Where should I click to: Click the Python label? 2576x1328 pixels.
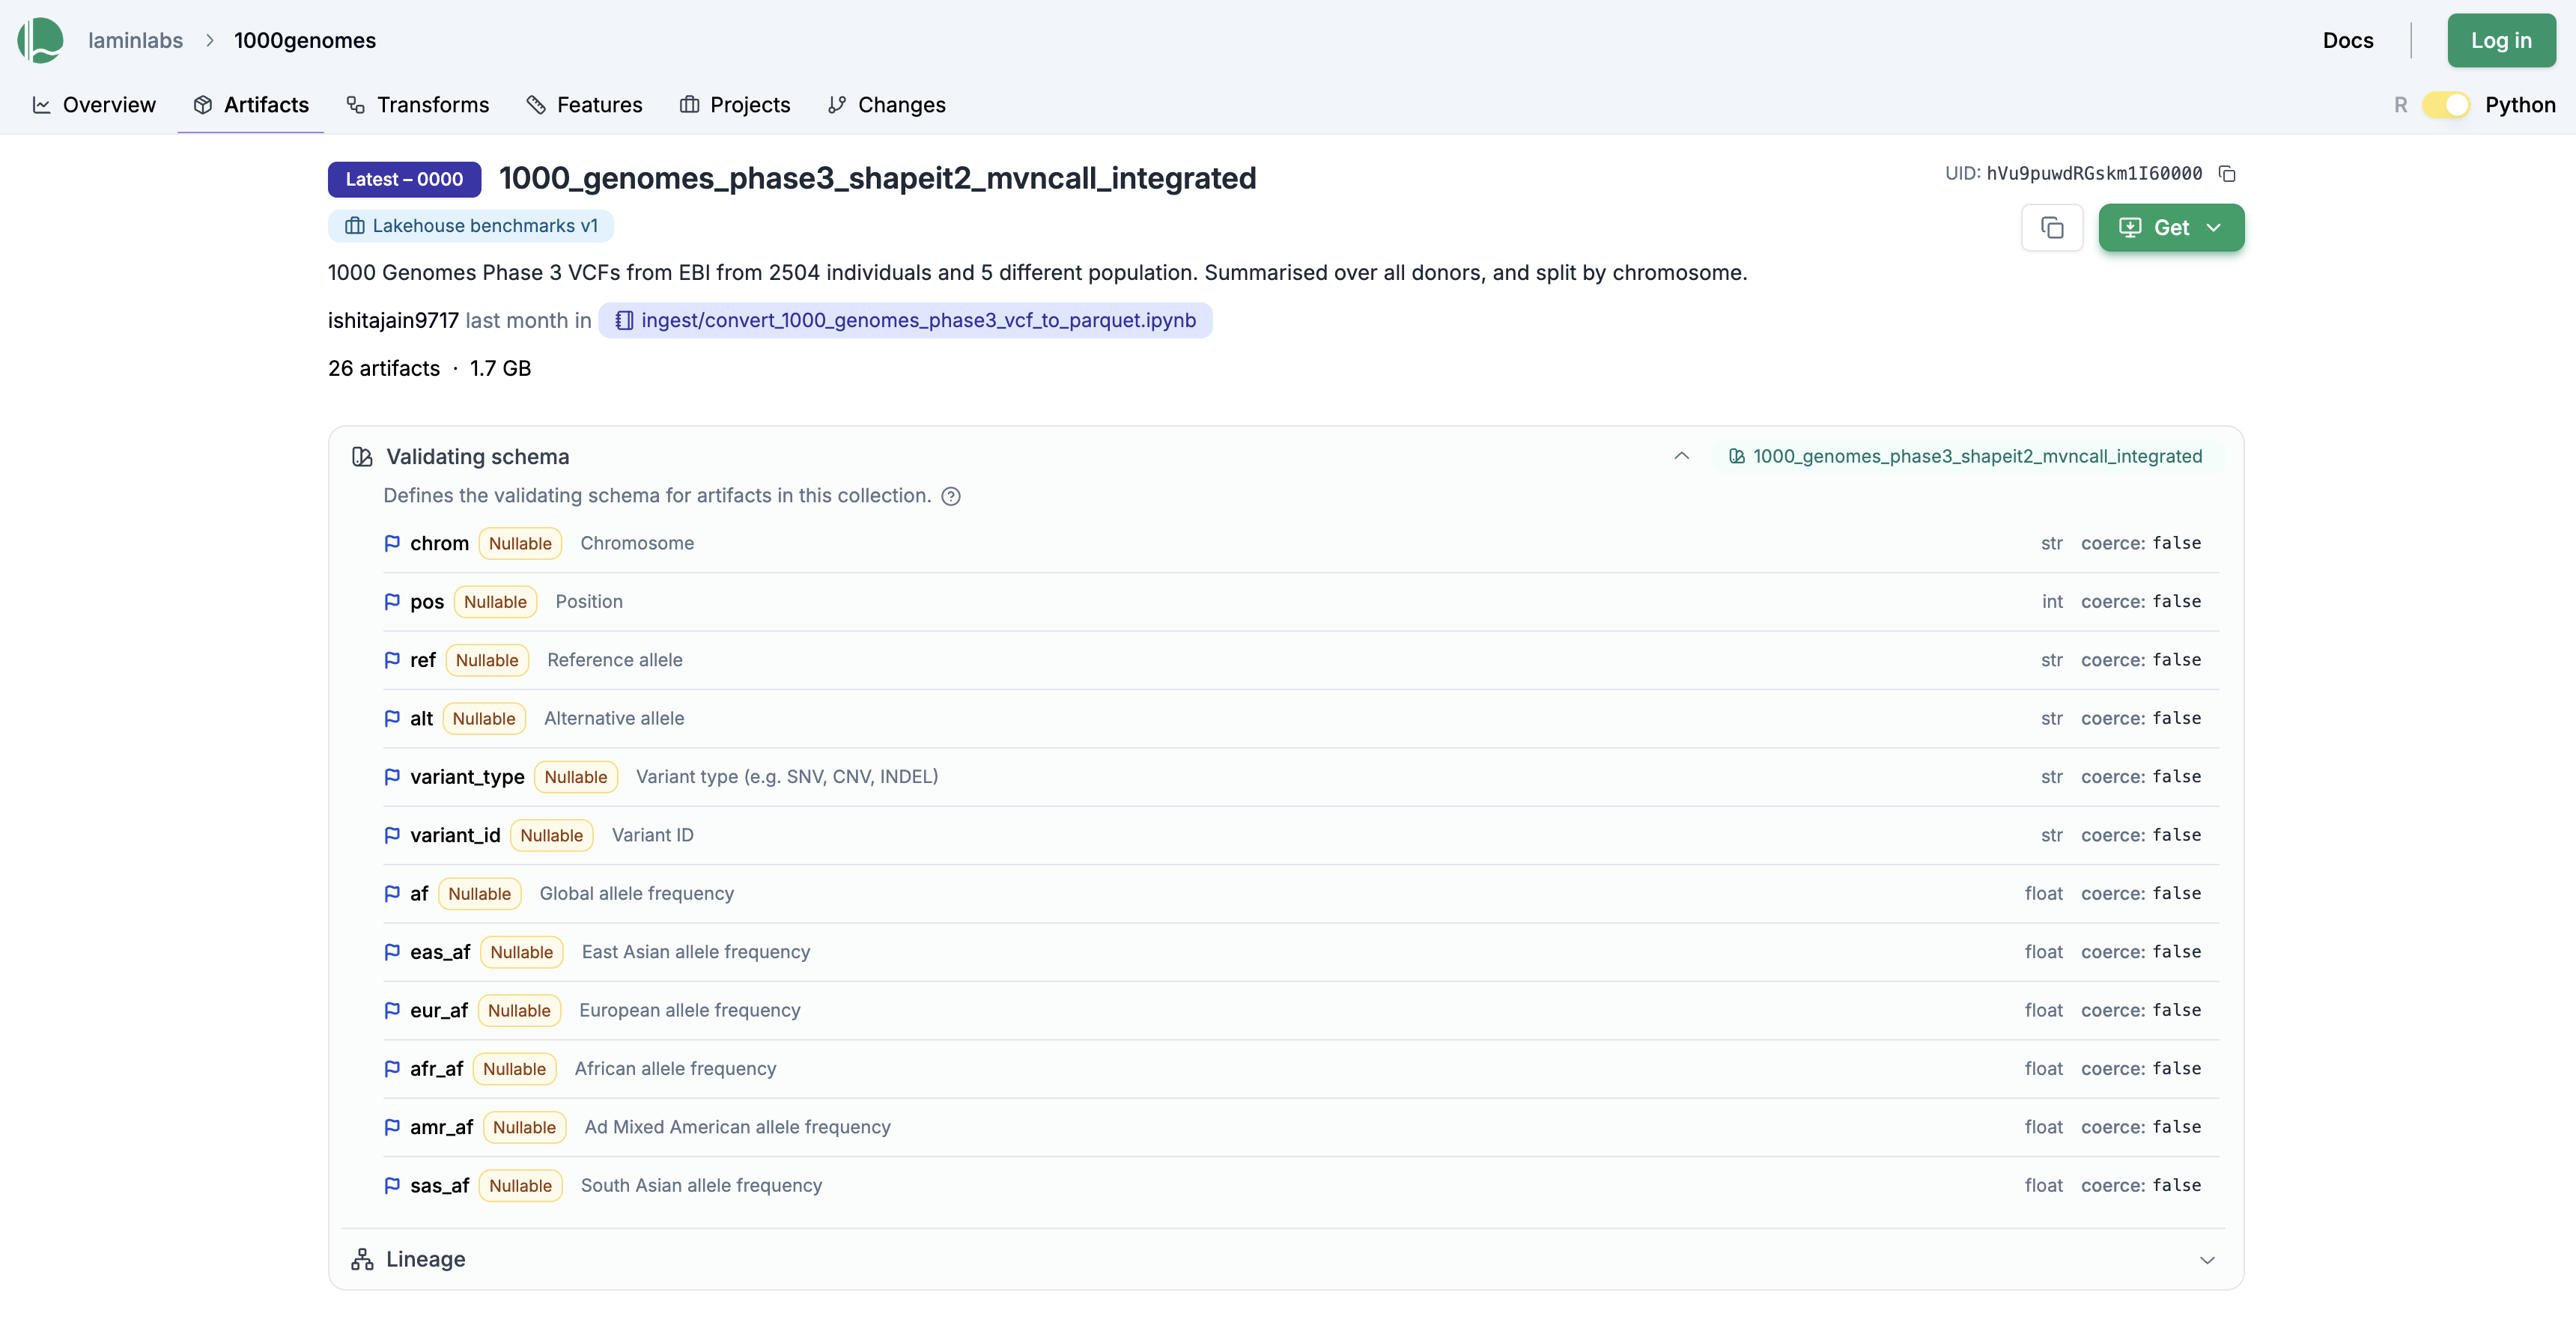click(2519, 105)
